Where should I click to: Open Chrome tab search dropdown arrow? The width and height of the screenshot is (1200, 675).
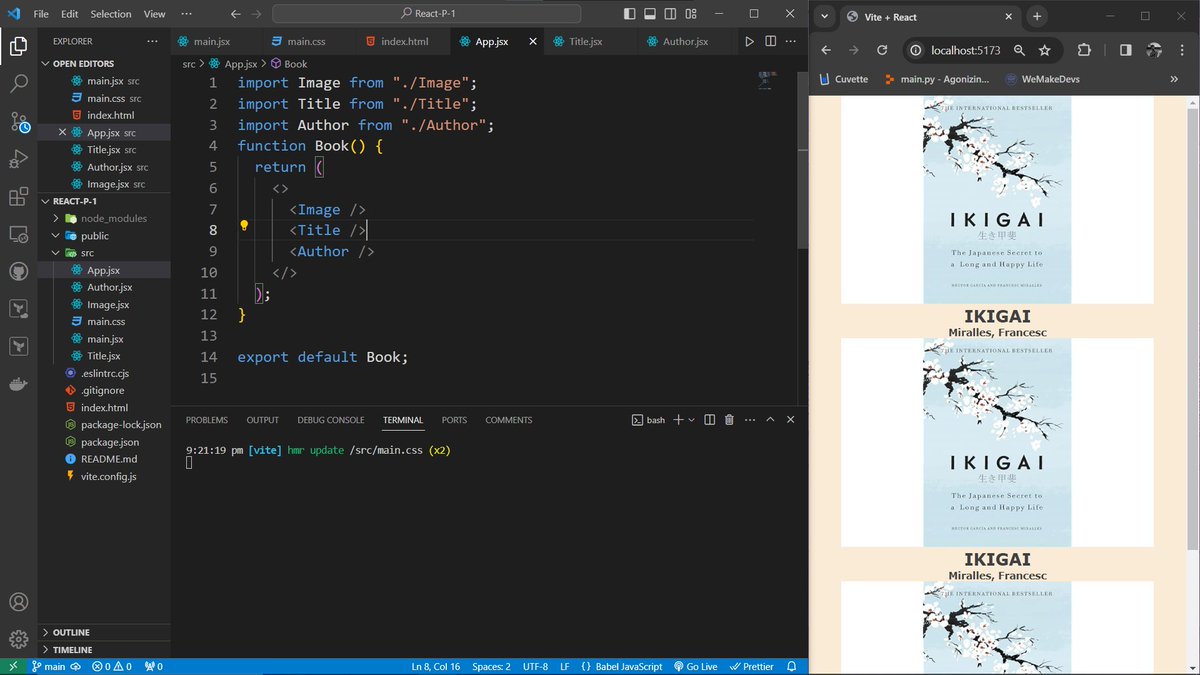pyautogui.click(x=824, y=16)
